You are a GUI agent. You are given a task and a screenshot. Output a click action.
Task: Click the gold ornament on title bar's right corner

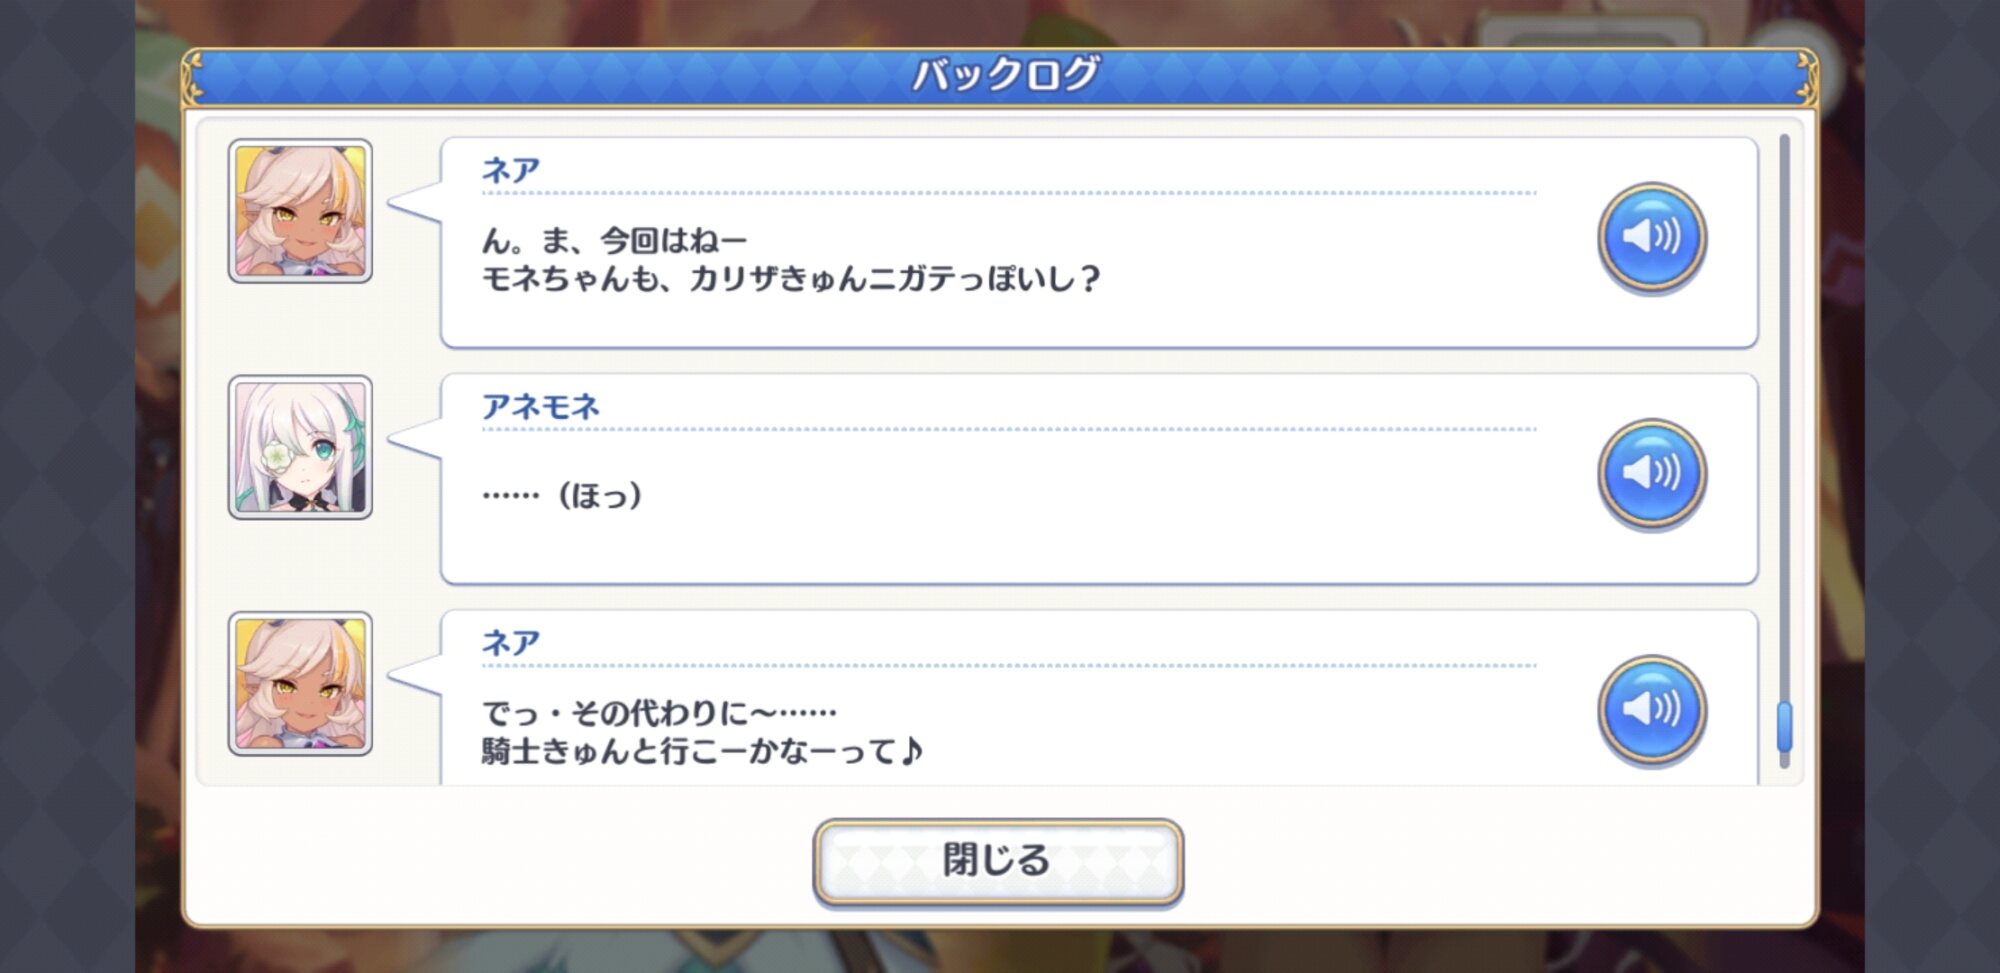tap(1806, 77)
